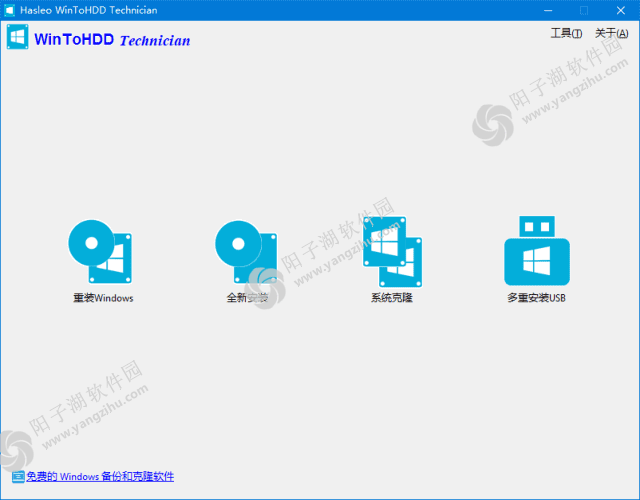Click the WinToHDD logo icon in header
Image resolution: width=640 pixels, height=500 pixels.
[18, 37]
